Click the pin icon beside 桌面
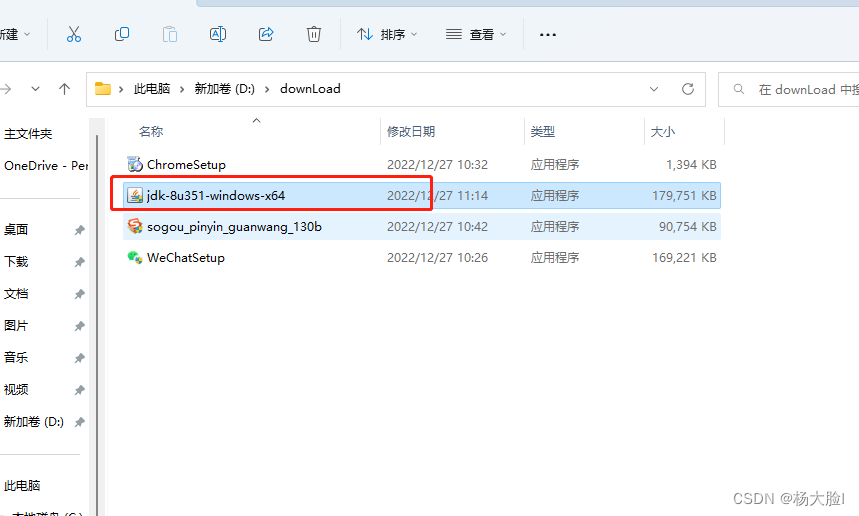This screenshot has height=516, width=859. (79, 230)
